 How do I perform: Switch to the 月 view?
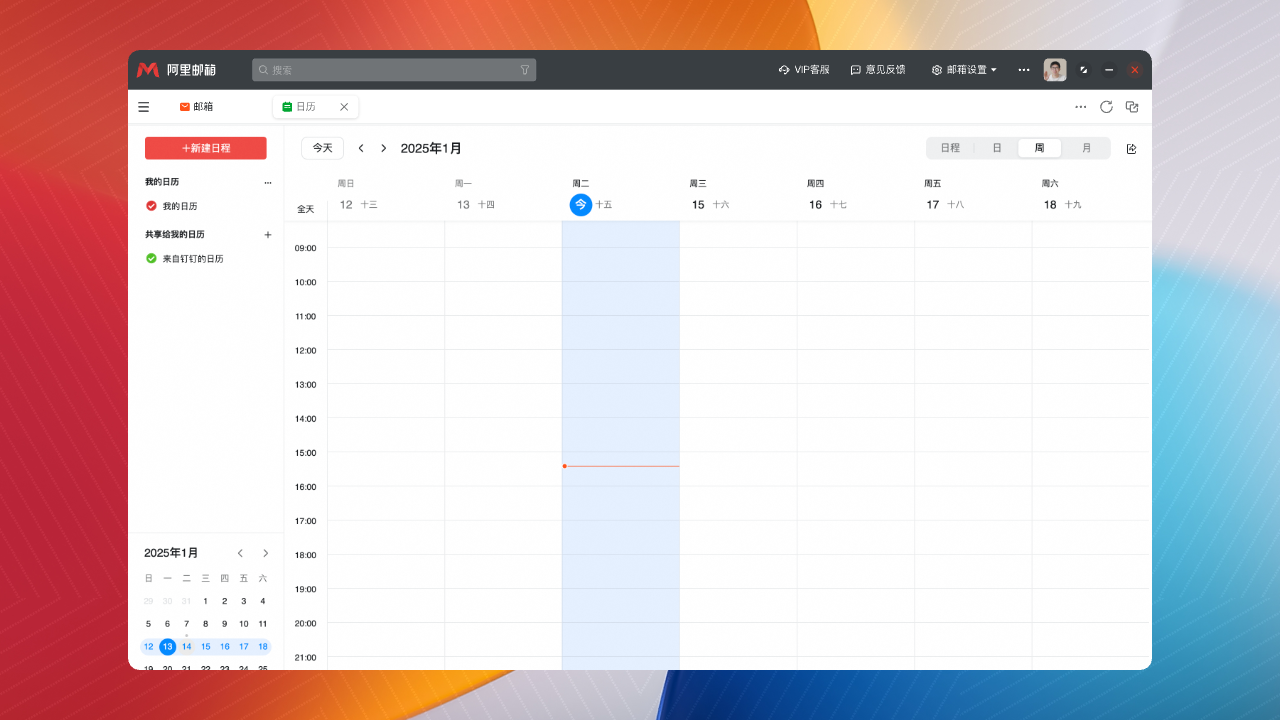pos(1087,148)
